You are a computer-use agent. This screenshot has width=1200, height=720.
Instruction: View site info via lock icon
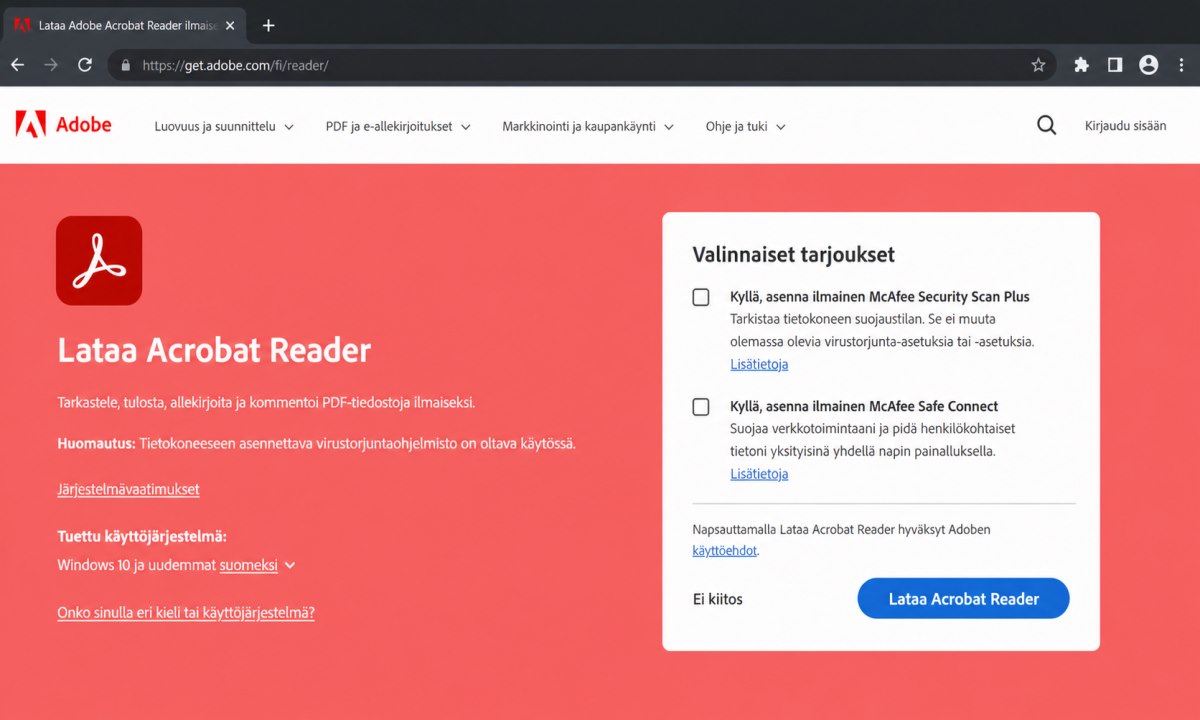(126, 65)
